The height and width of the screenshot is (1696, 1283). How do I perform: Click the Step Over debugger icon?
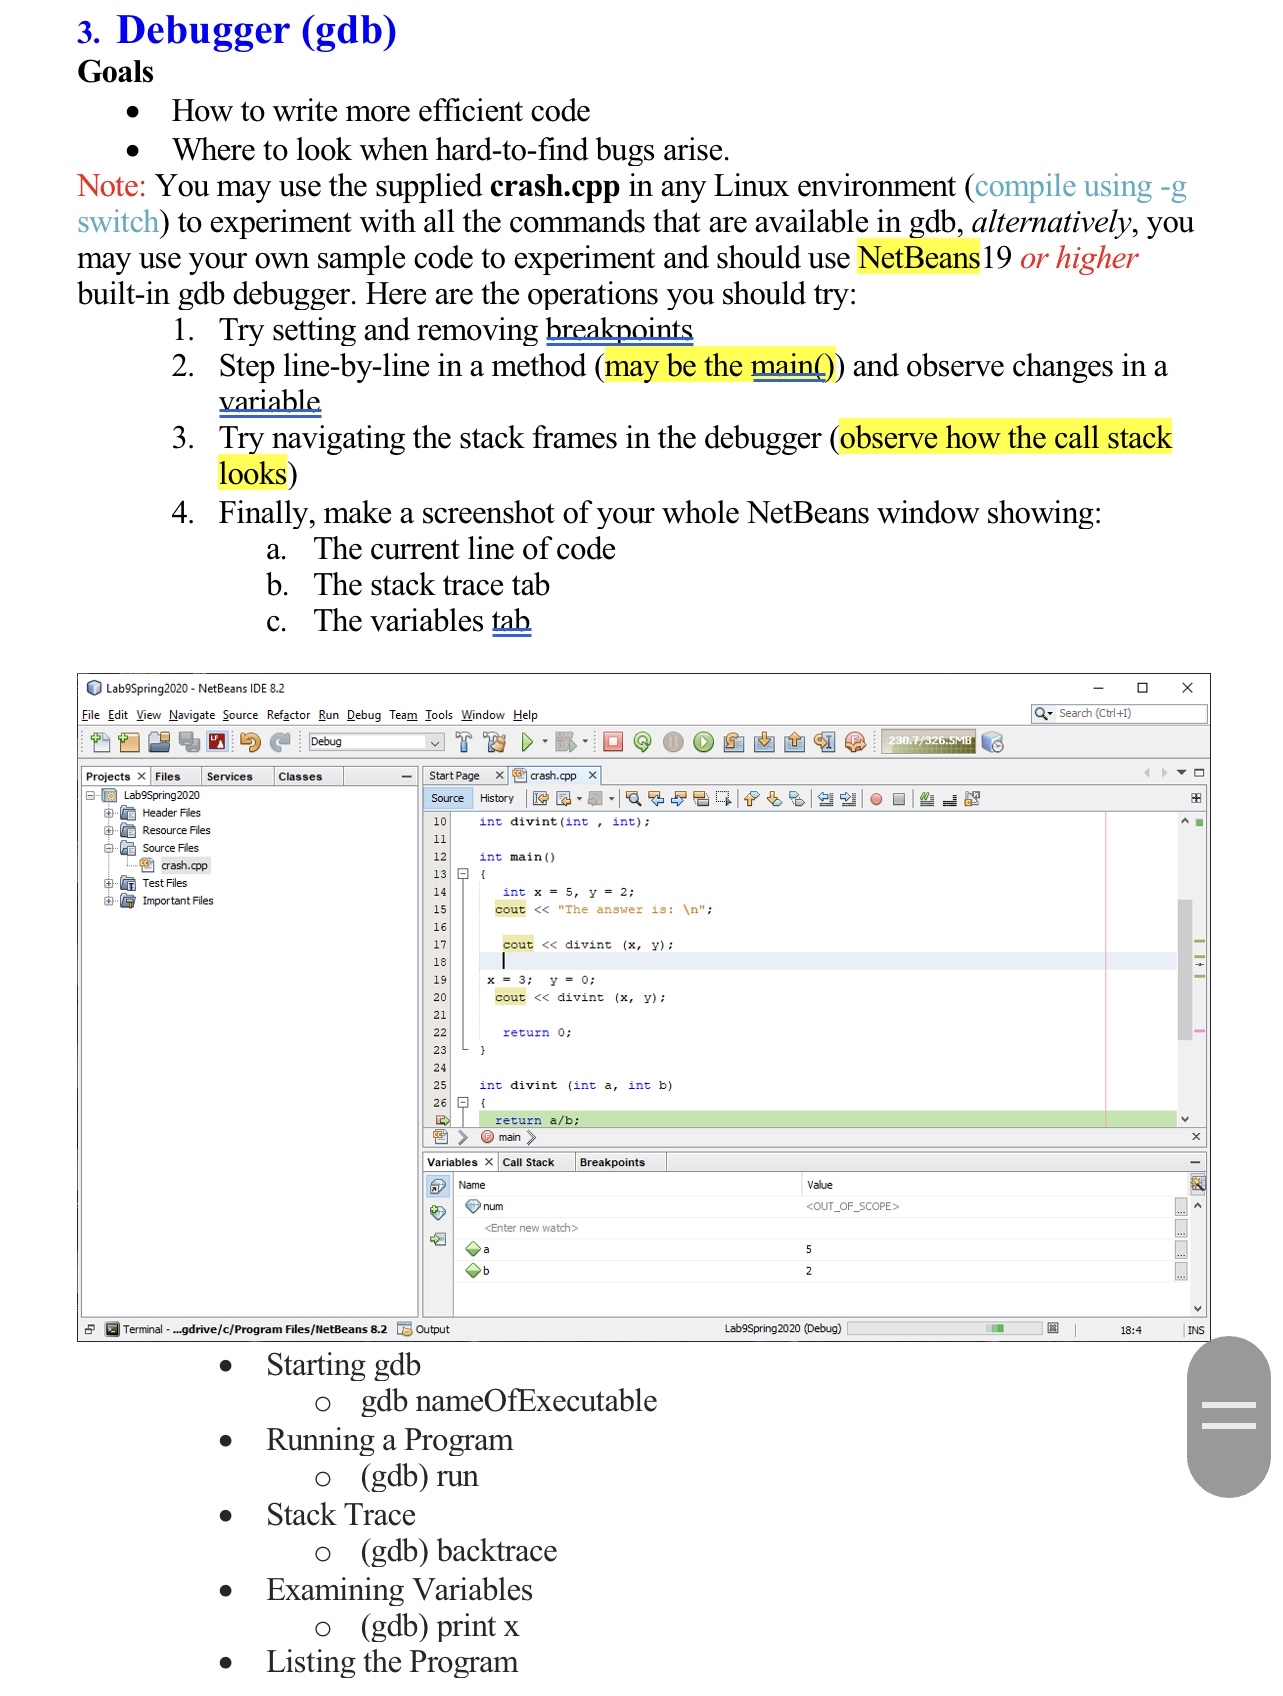tap(734, 742)
